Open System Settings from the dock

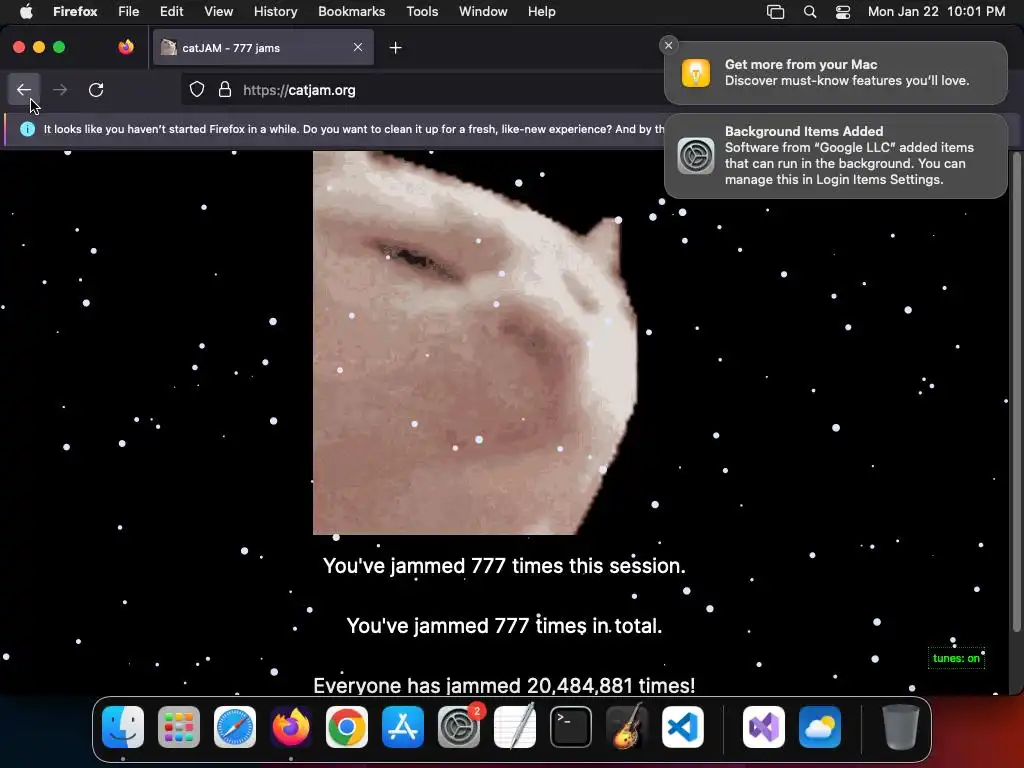click(459, 727)
